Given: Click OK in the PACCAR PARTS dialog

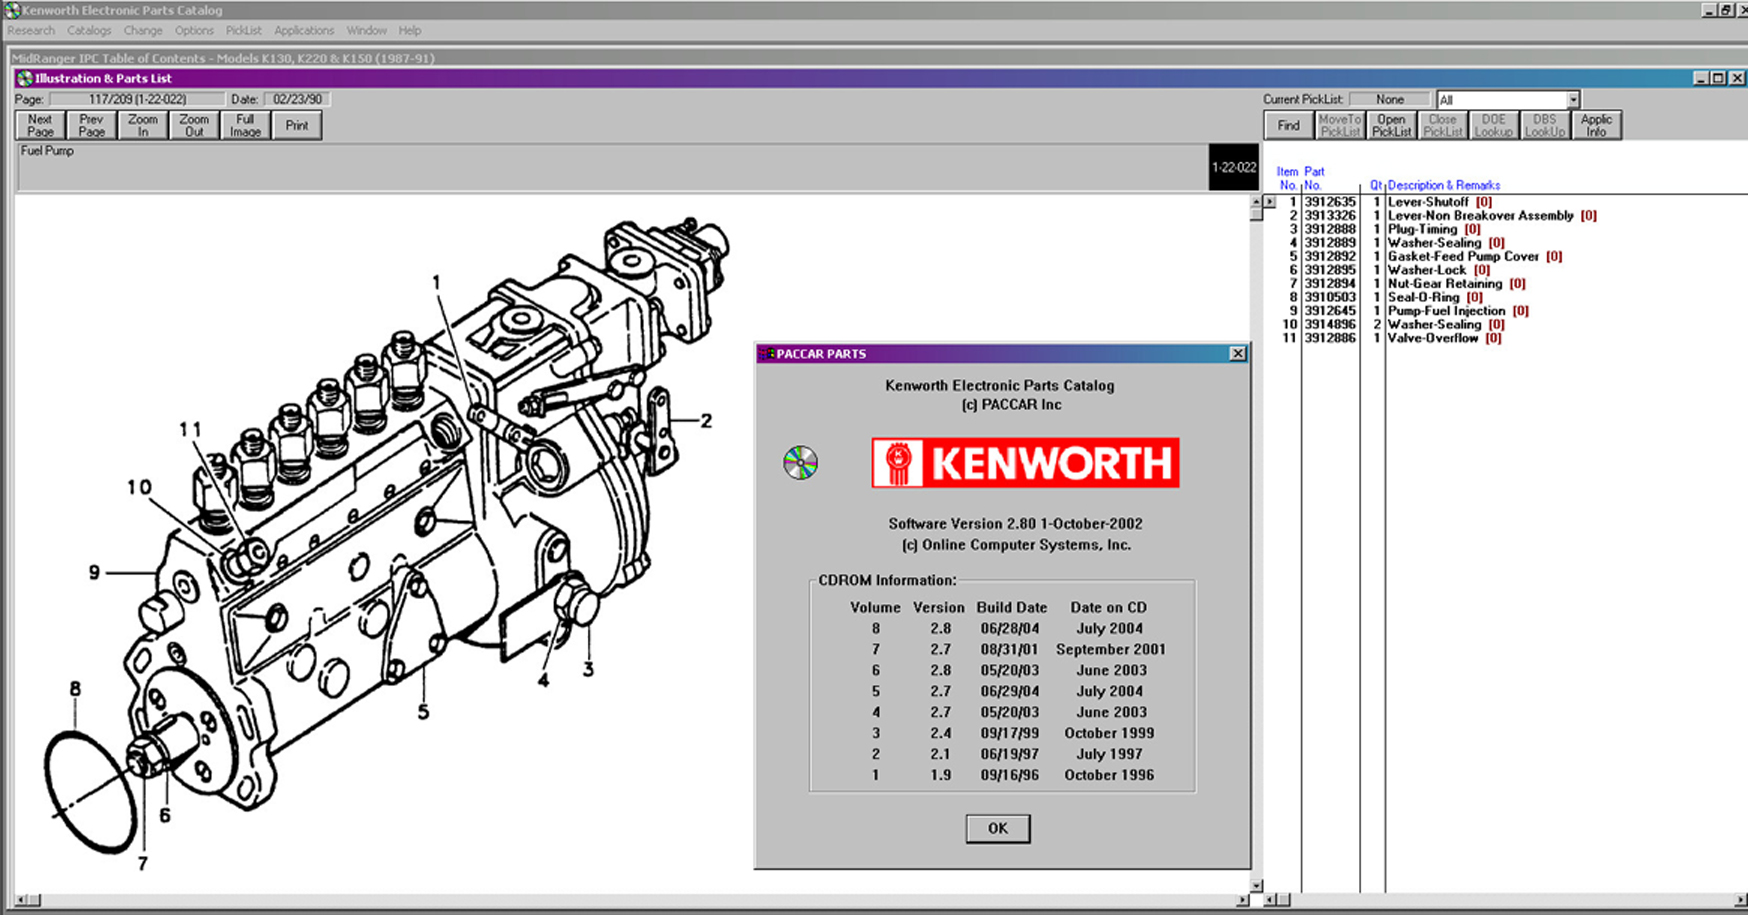Looking at the screenshot, I should pos(997,828).
